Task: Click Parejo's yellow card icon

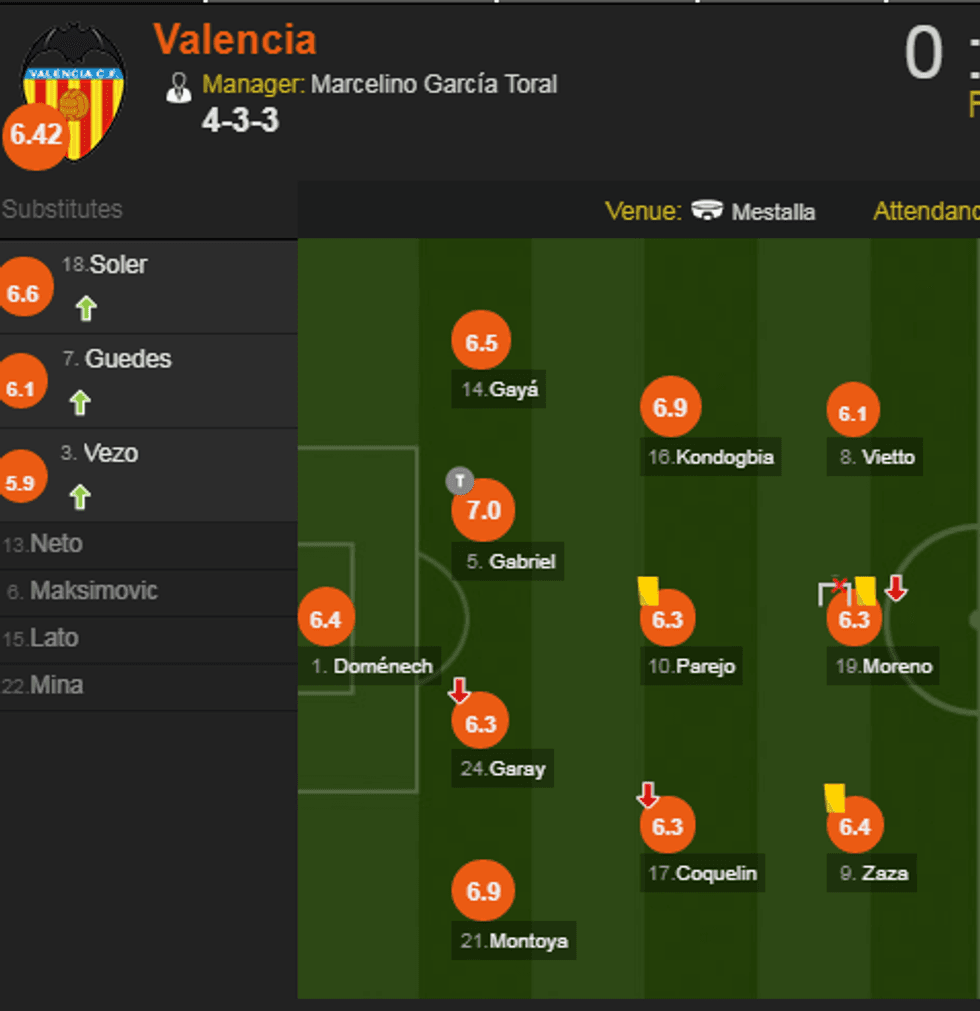Action: (x=648, y=590)
